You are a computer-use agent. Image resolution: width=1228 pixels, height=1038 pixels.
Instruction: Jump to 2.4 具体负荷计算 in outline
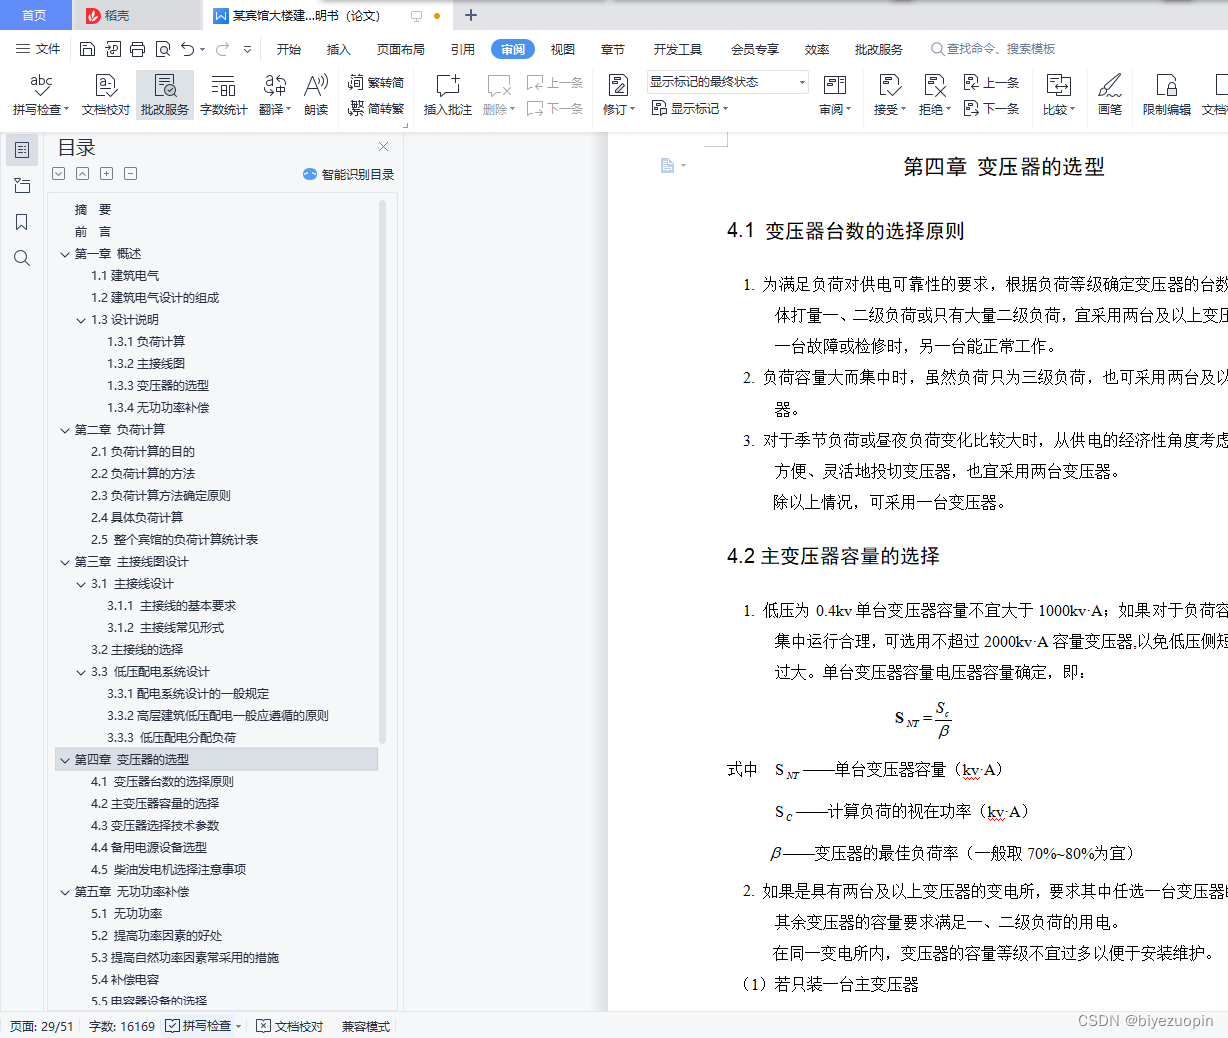[137, 518]
